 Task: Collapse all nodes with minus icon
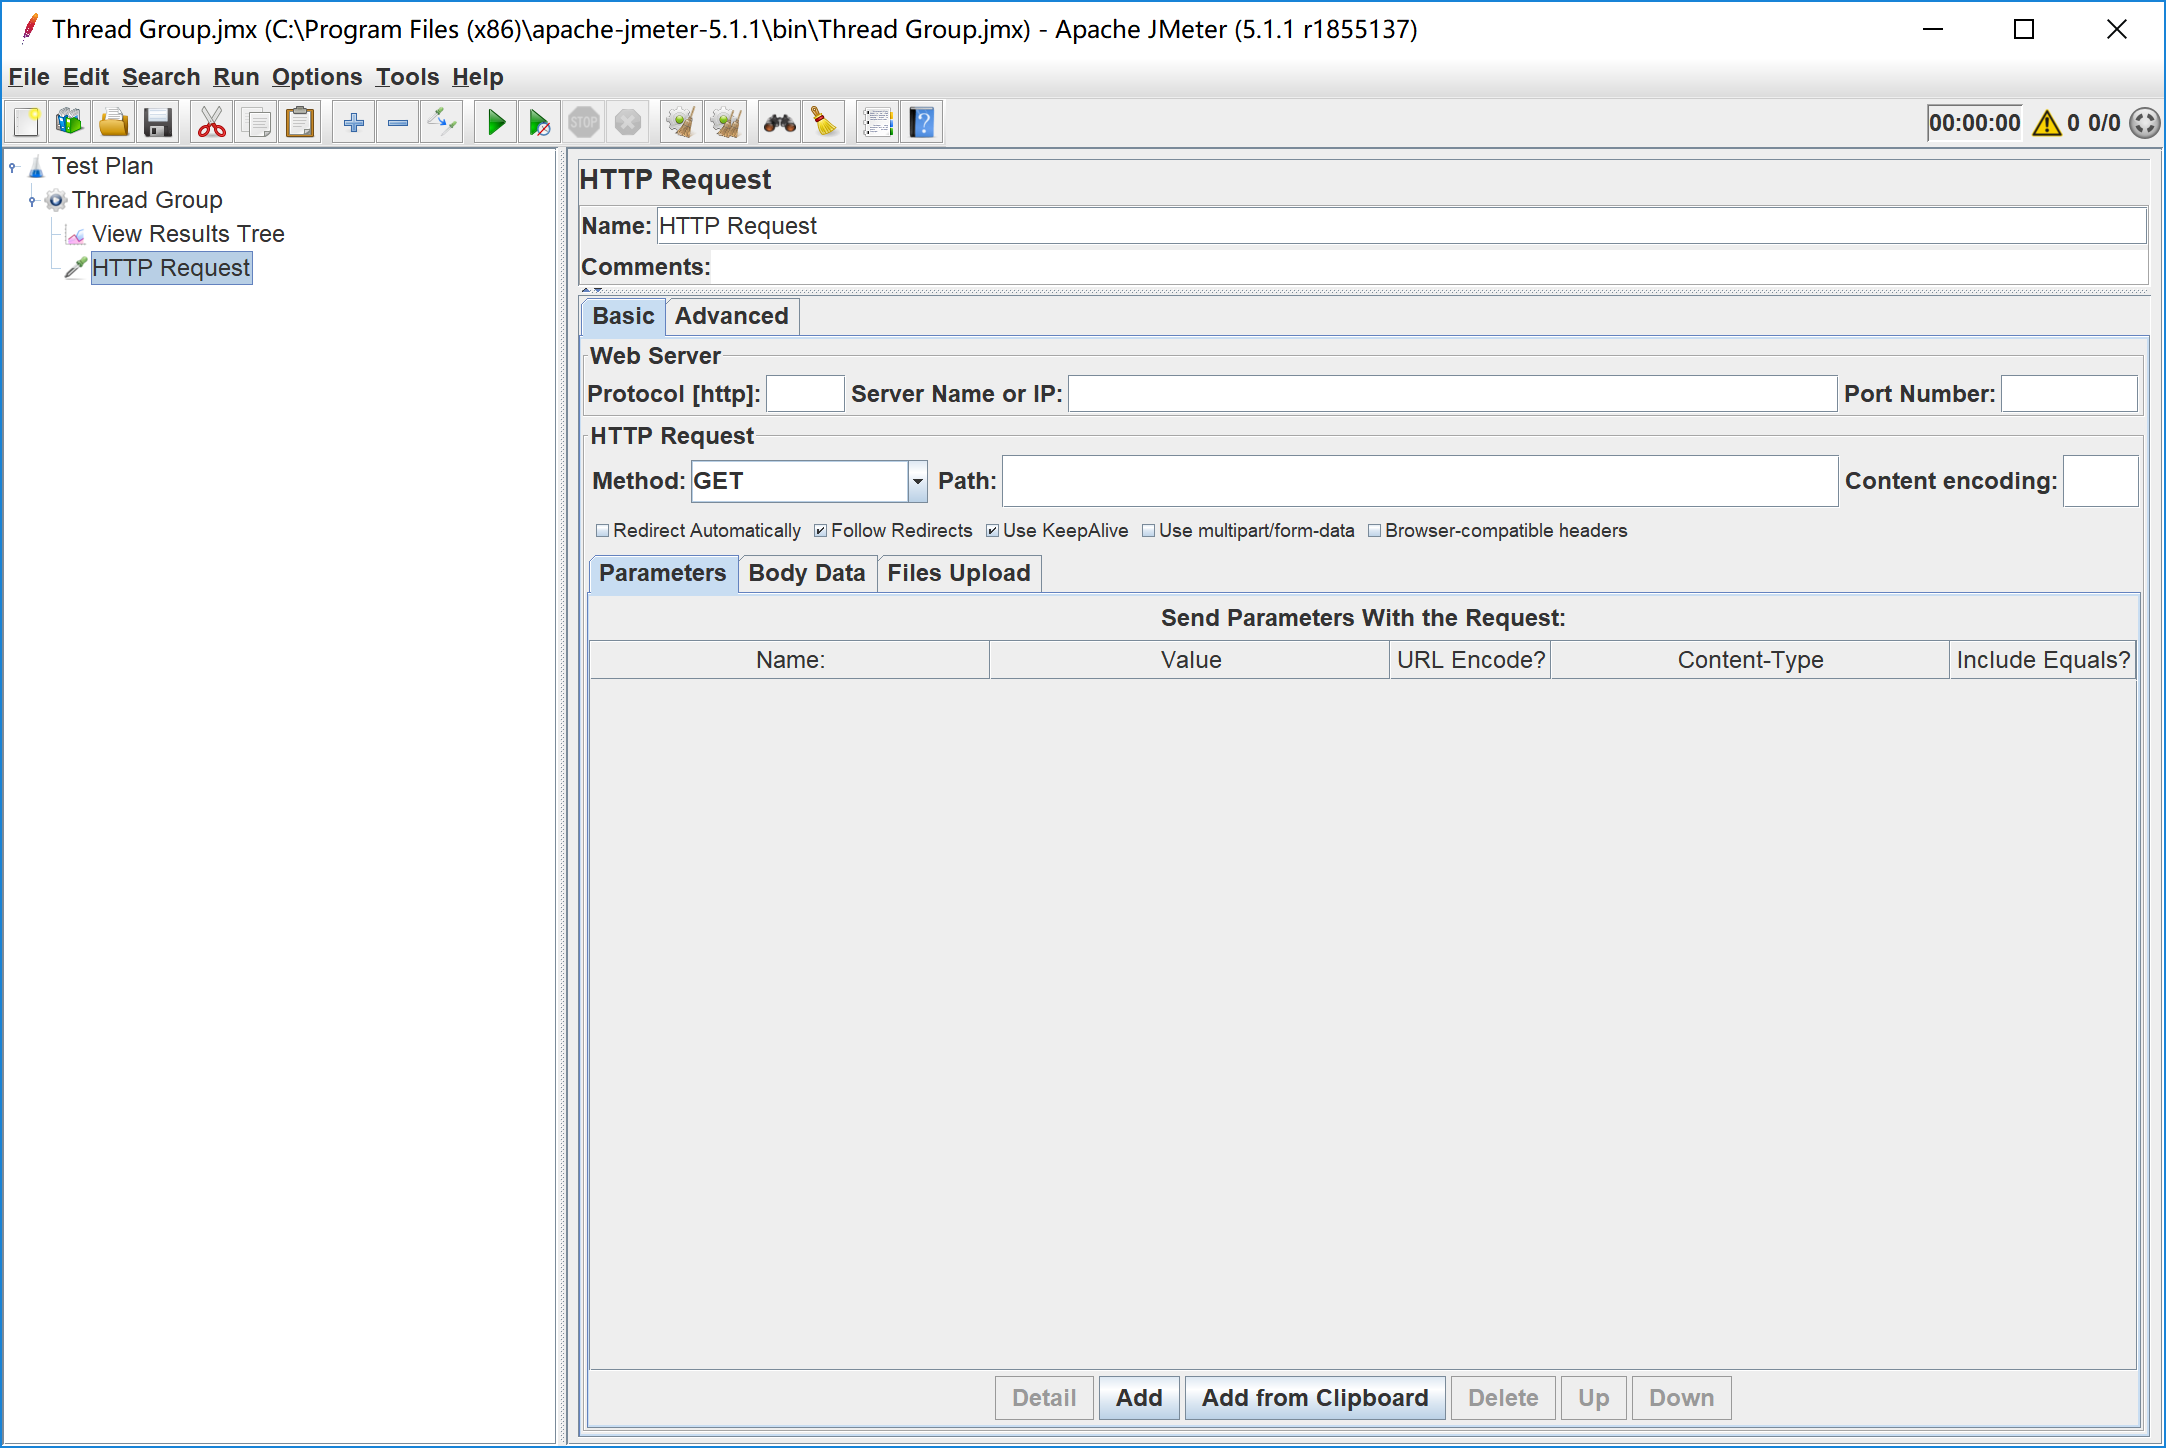pyautogui.click(x=398, y=123)
